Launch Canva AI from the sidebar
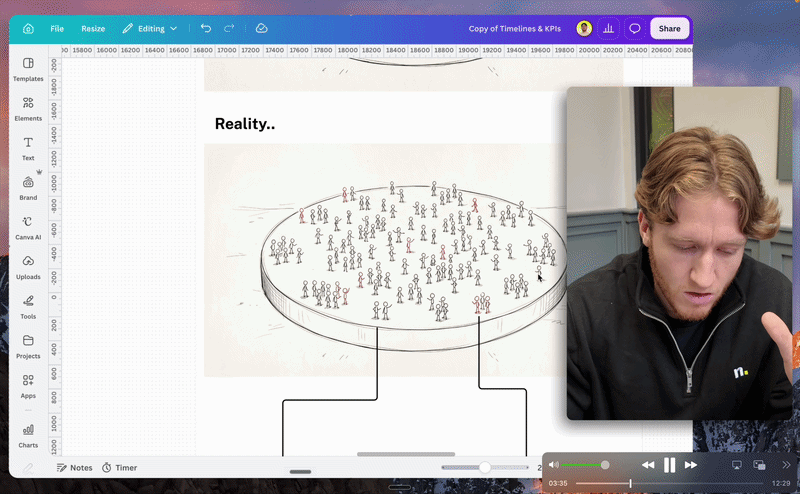Viewport: 800px width, 494px height. 28,228
